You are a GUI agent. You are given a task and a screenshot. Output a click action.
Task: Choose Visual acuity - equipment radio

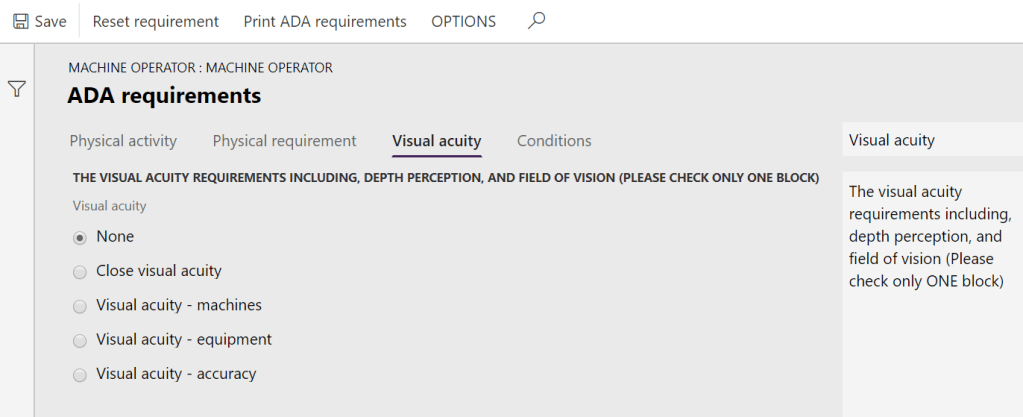[x=80, y=341]
